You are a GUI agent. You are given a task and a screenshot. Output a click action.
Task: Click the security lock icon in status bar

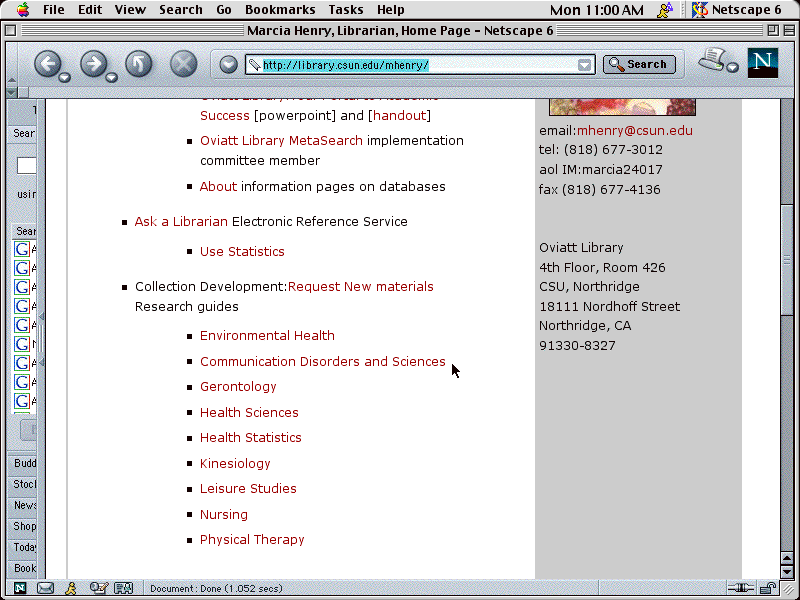point(767,588)
